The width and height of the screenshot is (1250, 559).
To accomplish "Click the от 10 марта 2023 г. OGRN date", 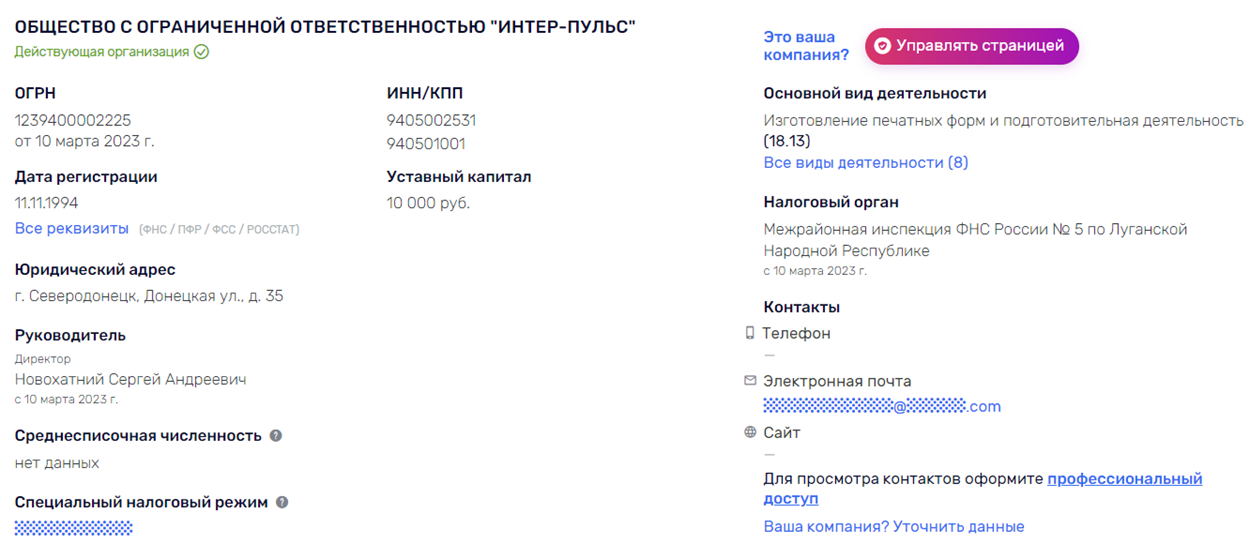I will click(85, 141).
